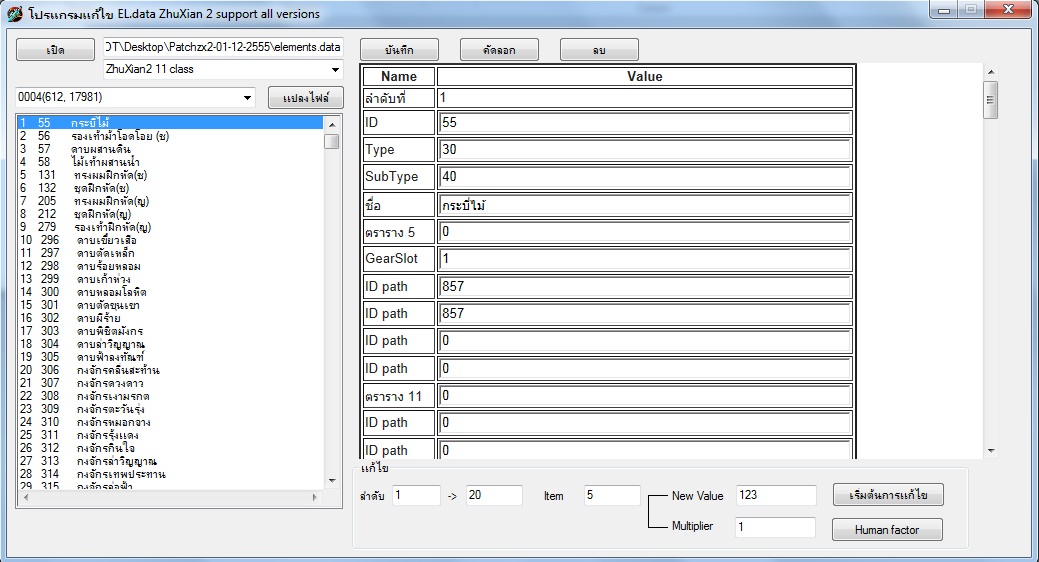Click the Value column header

pos(645,76)
